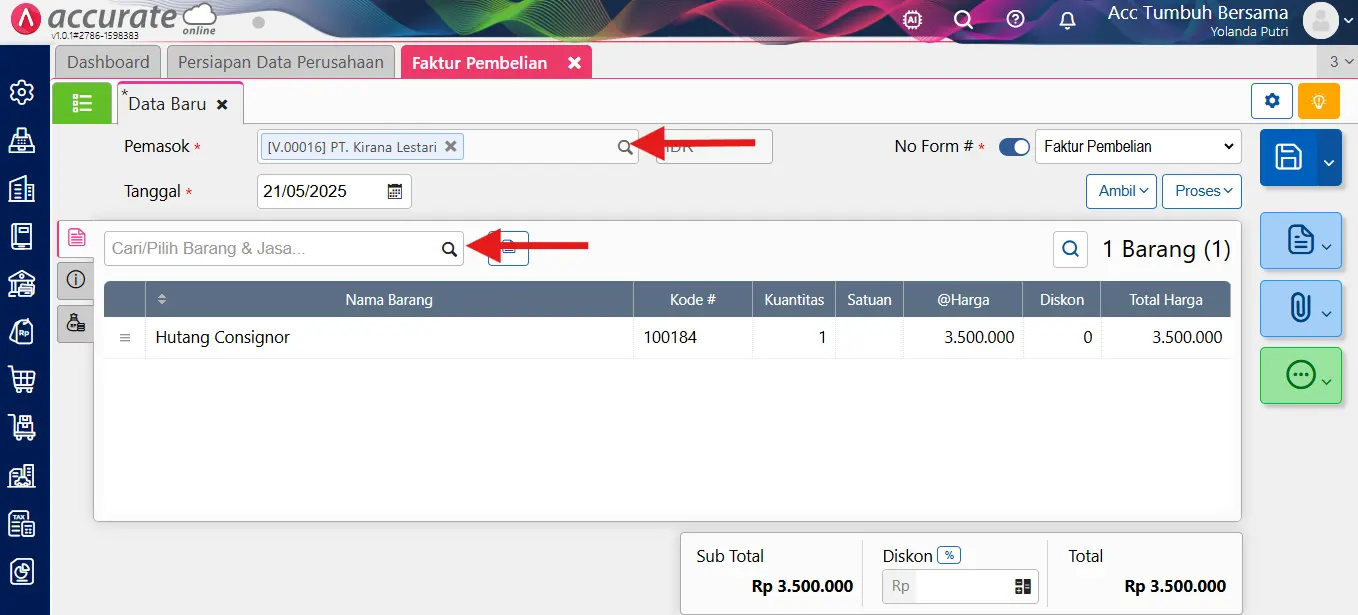Open the info side panel icon
Screen dimensions: 1358x615
tap(75, 280)
